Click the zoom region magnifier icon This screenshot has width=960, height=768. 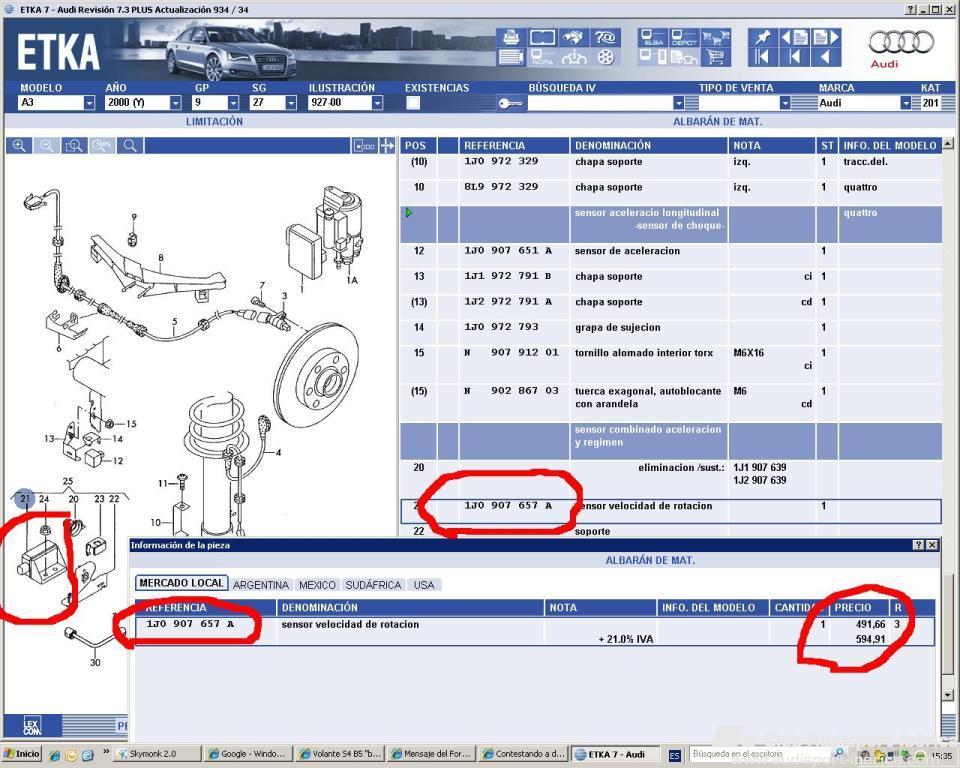[x=75, y=146]
